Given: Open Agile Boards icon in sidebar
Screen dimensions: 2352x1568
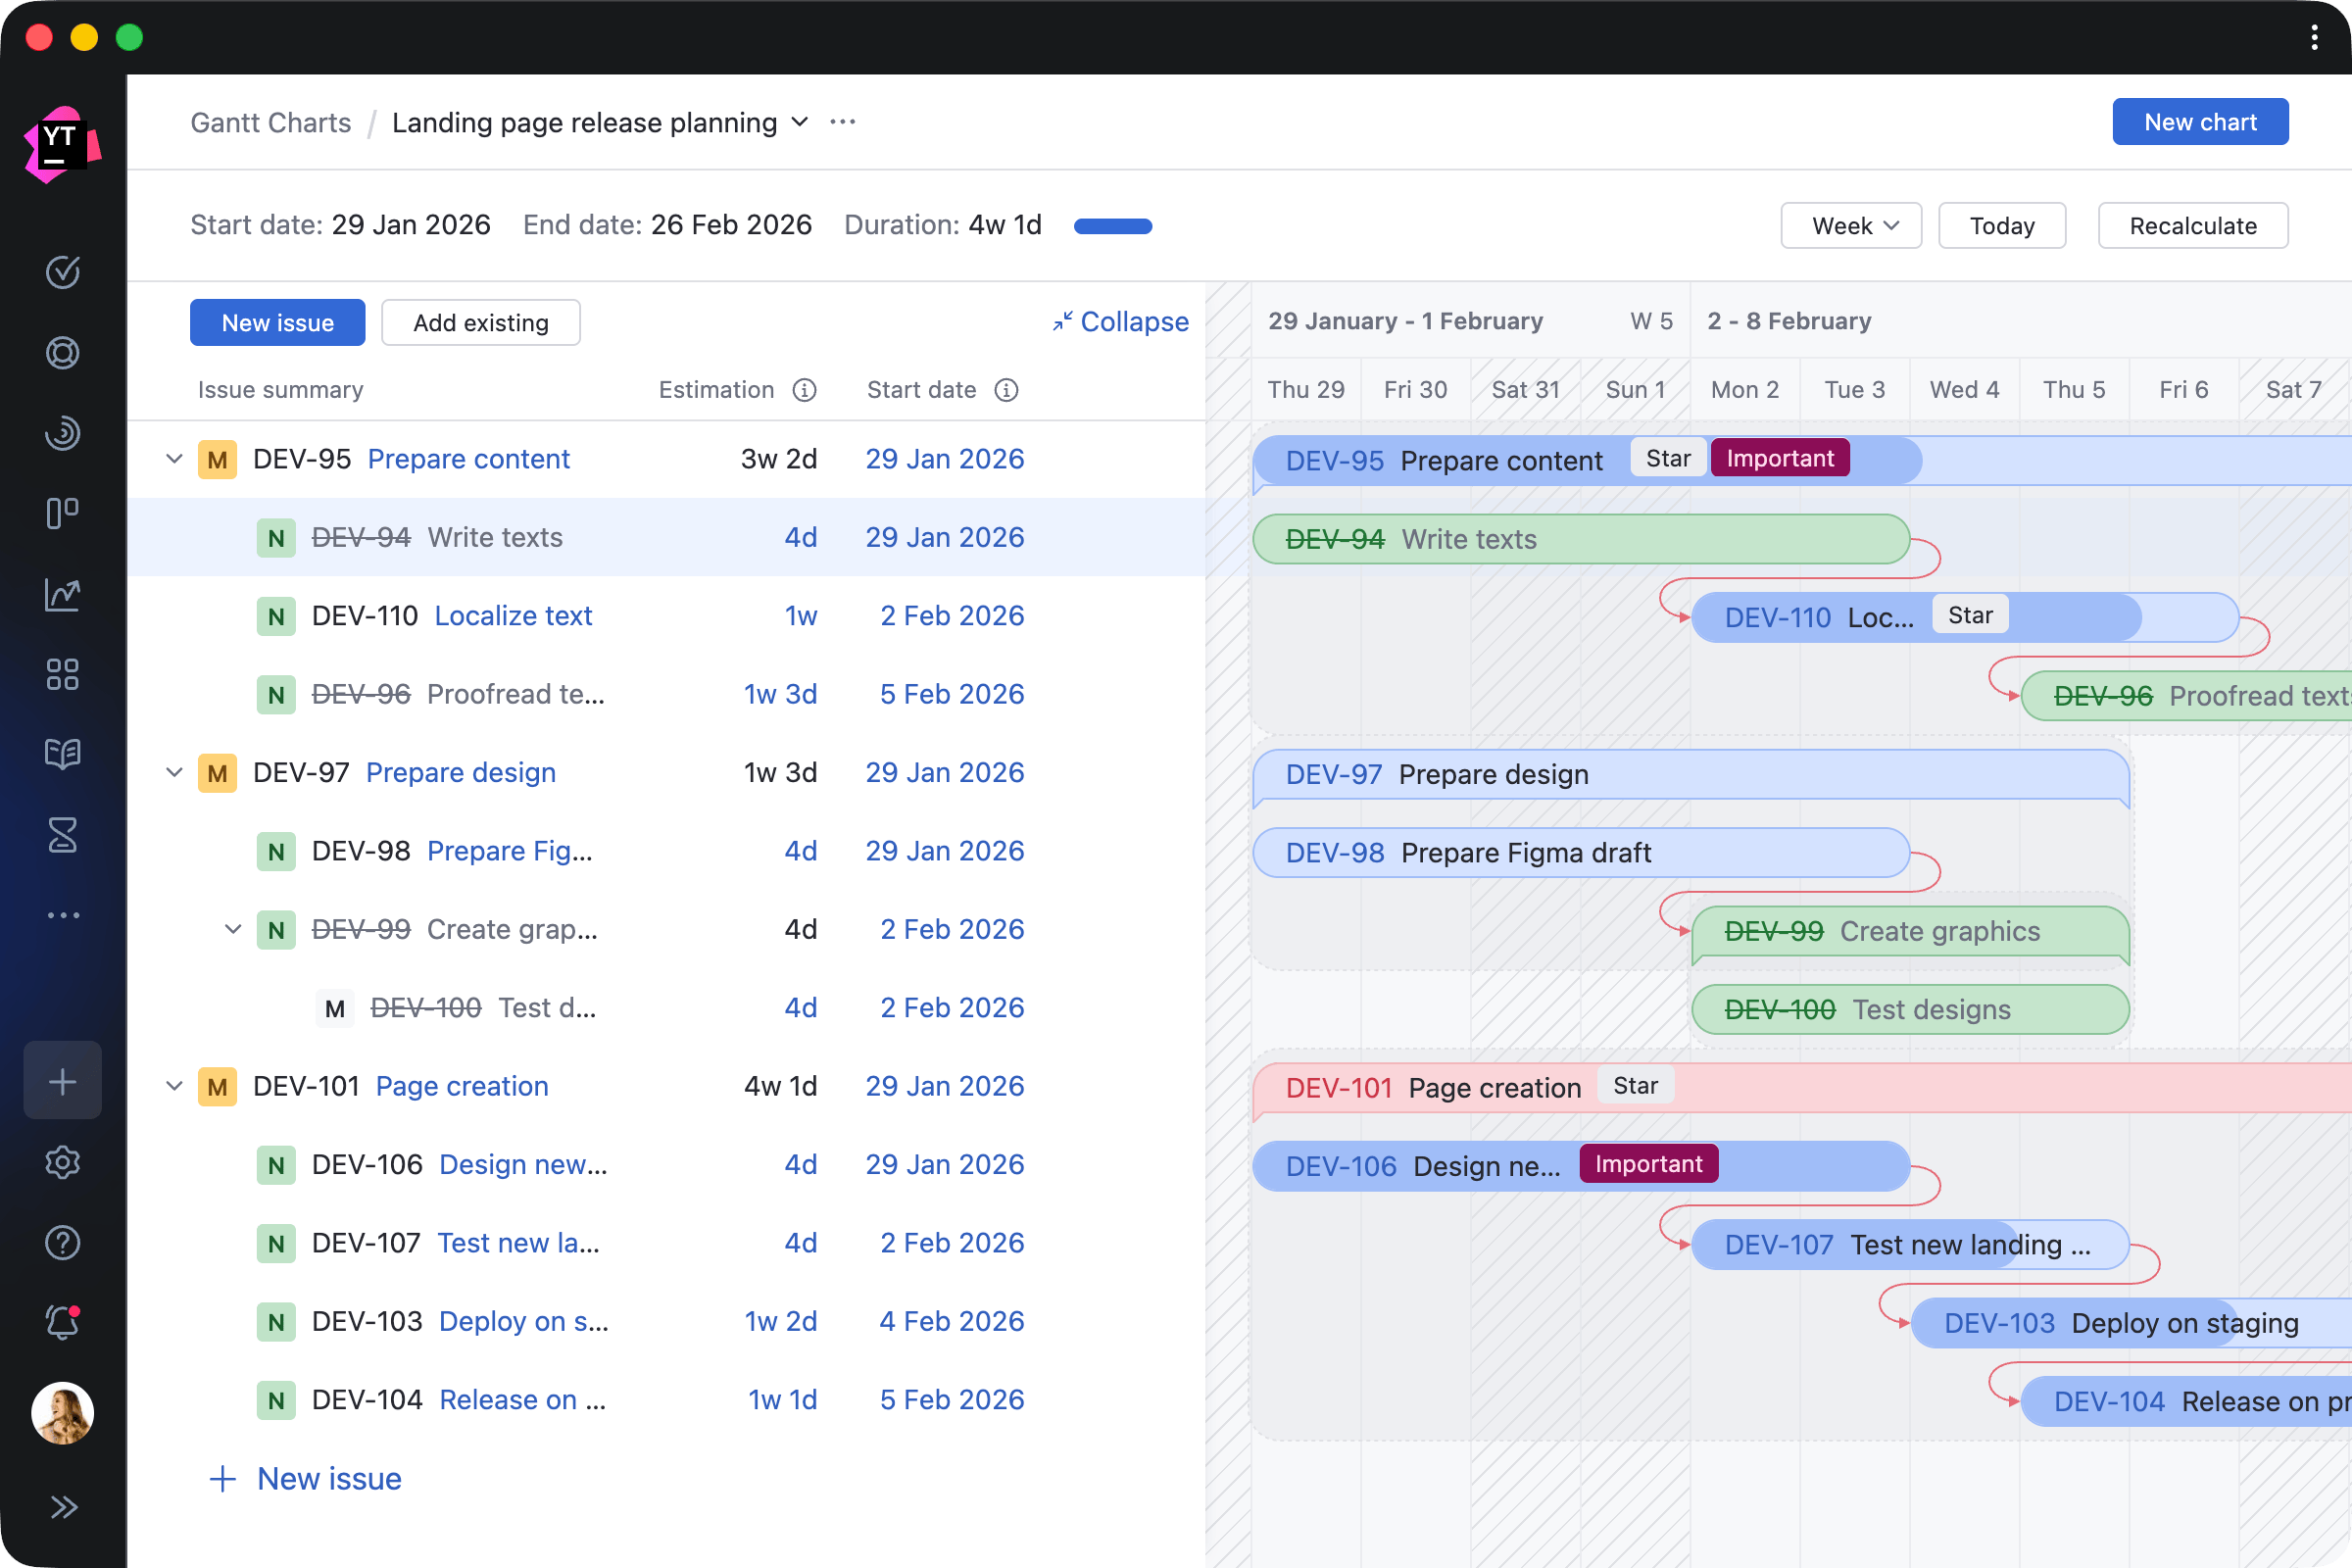Looking at the screenshot, I should 62,513.
